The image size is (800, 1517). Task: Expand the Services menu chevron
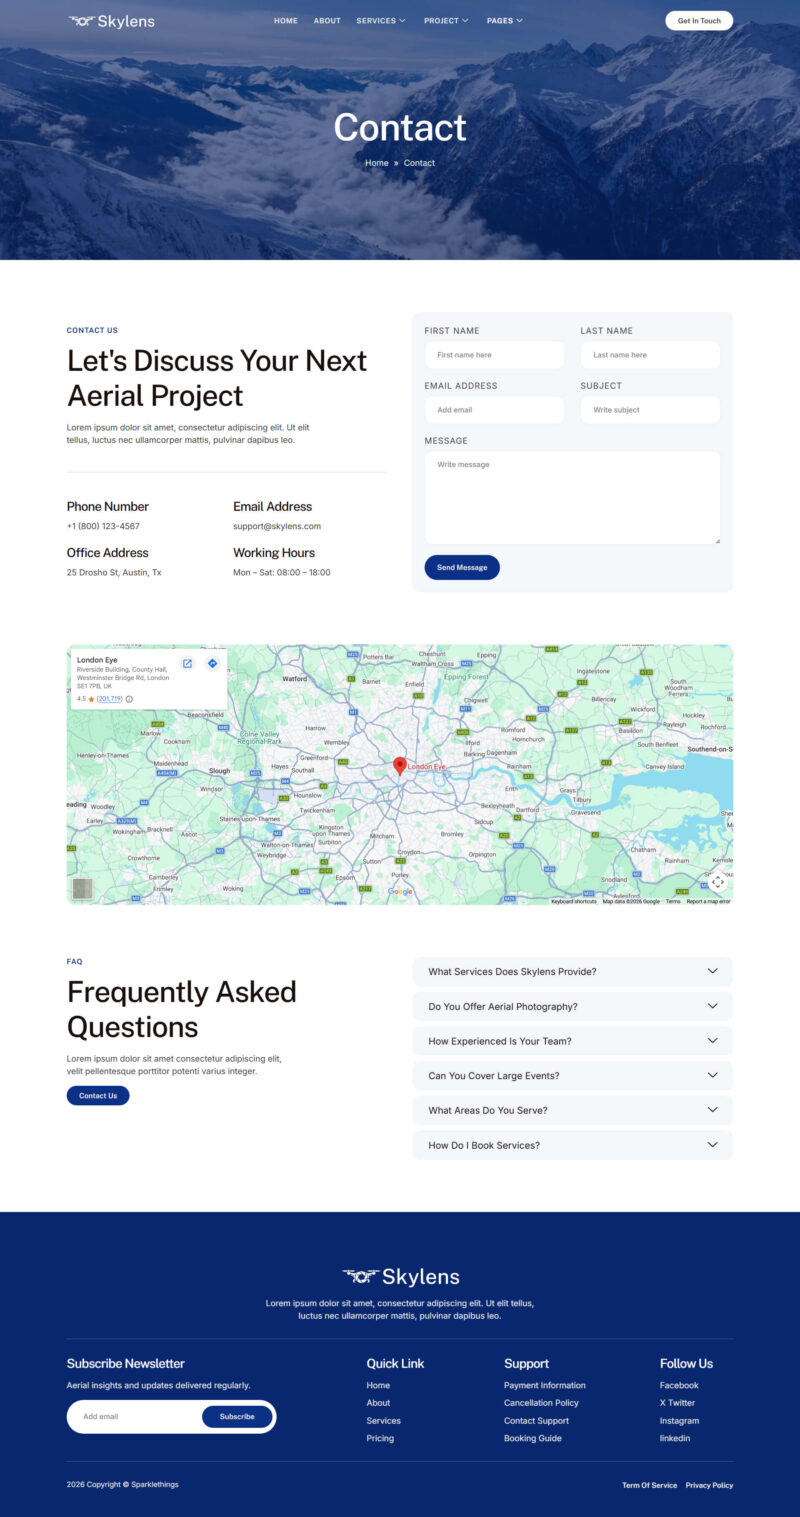pyautogui.click(x=403, y=21)
